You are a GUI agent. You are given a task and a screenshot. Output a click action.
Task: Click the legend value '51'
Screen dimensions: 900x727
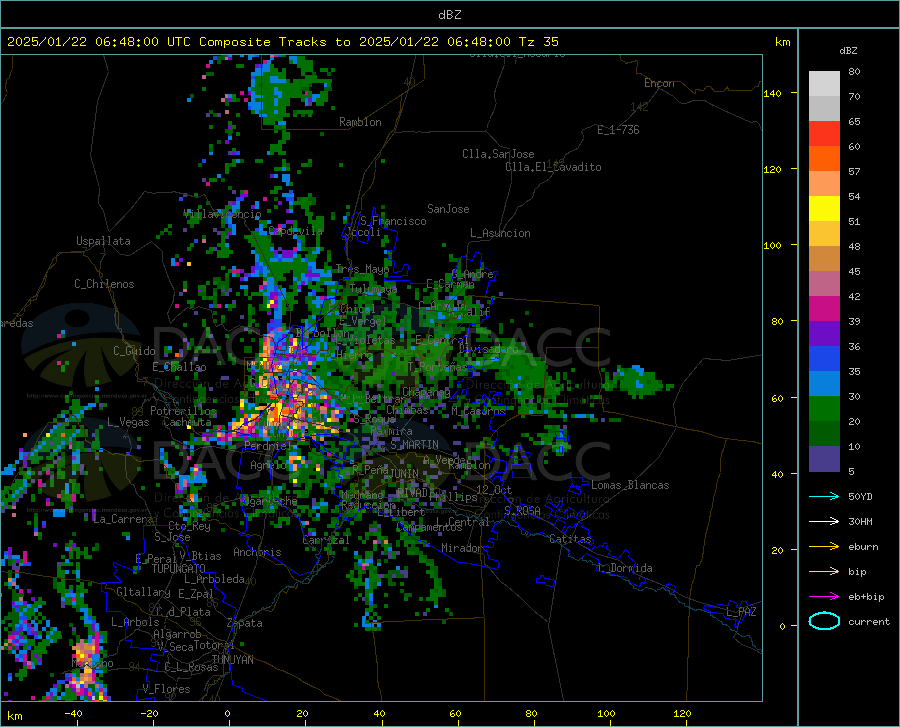click(x=854, y=221)
